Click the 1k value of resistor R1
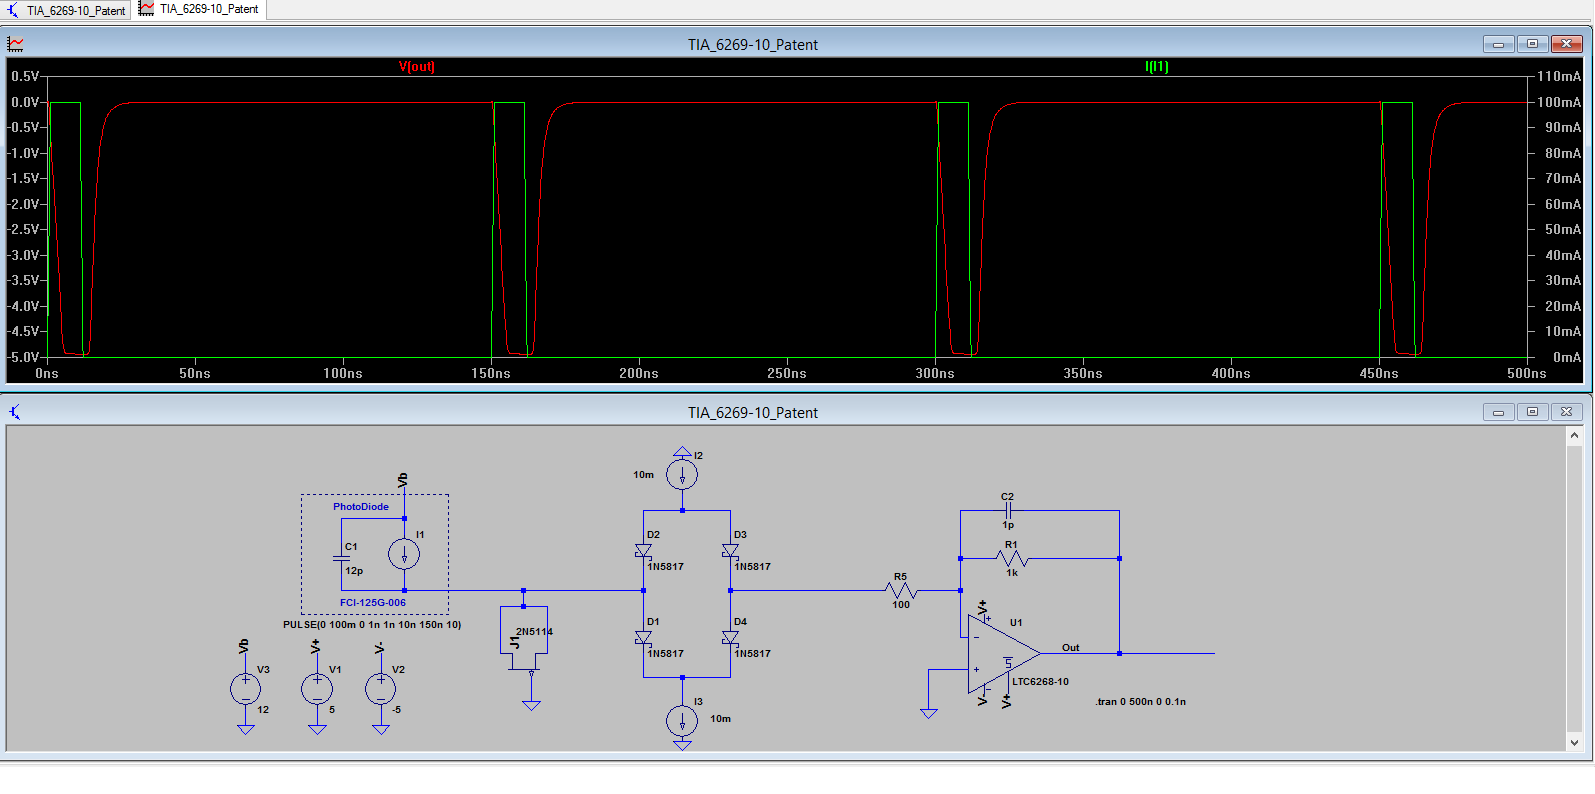Image resolution: width=1595 pixels, height=794 pixels. (1012, 572)
